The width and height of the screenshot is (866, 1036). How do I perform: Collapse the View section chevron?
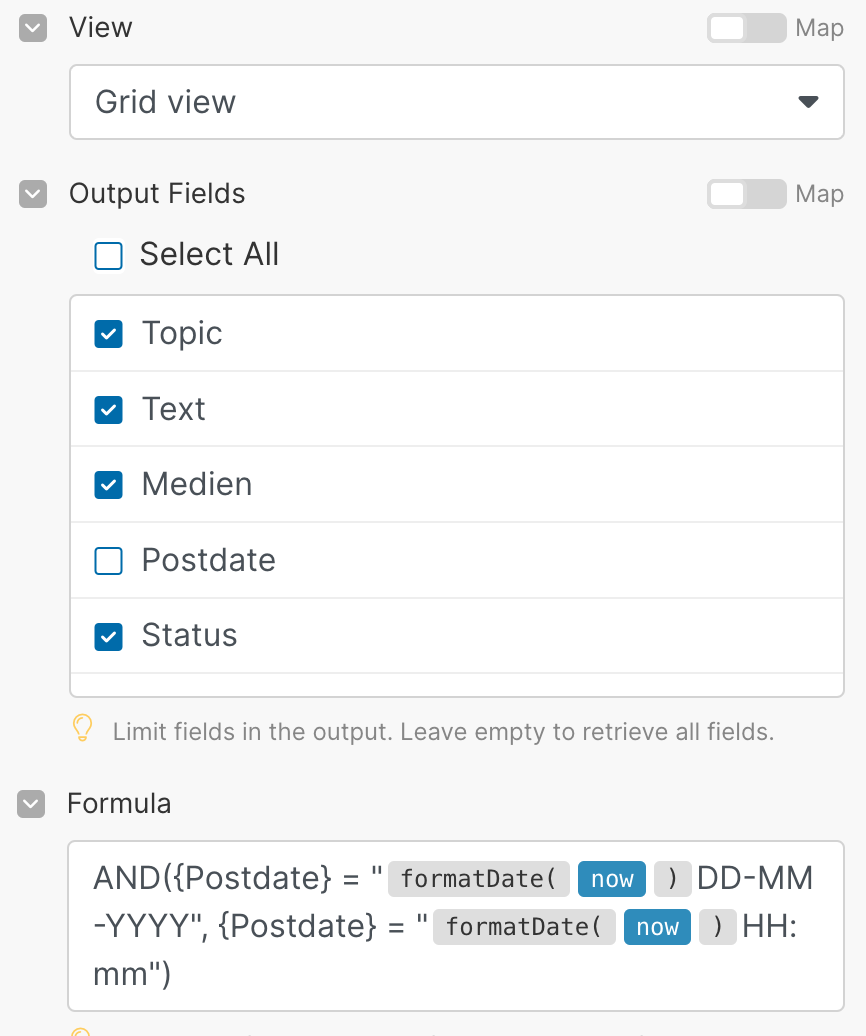point(33,28)
